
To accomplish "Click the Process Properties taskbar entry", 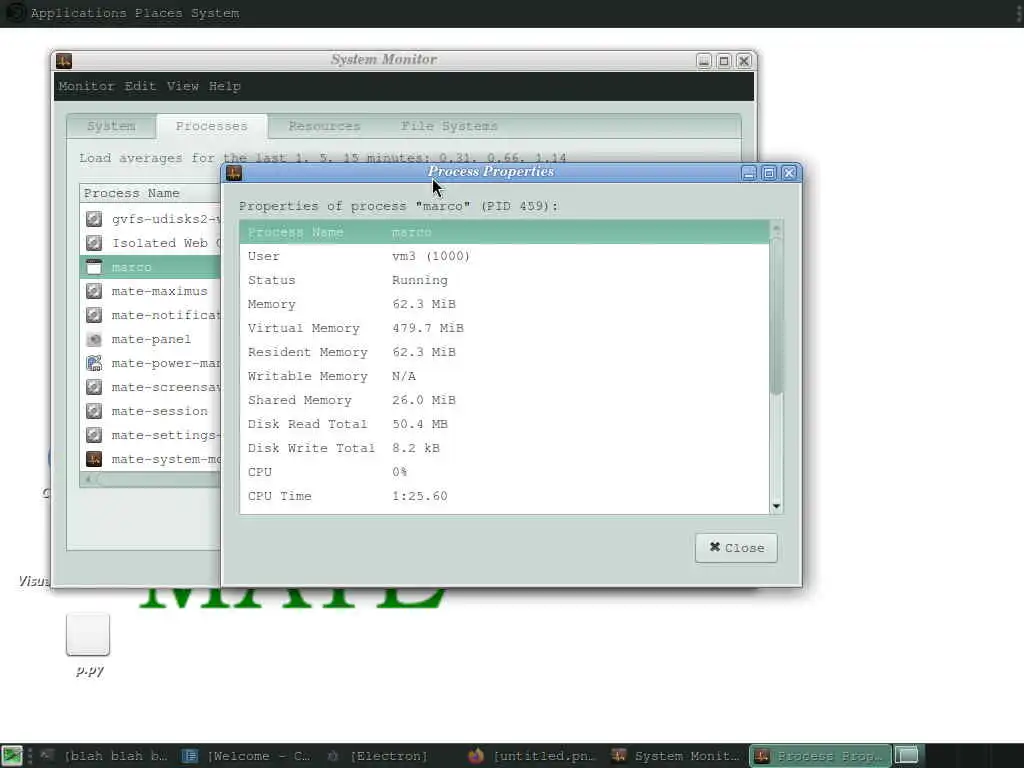I will click(x=821, y=756).
